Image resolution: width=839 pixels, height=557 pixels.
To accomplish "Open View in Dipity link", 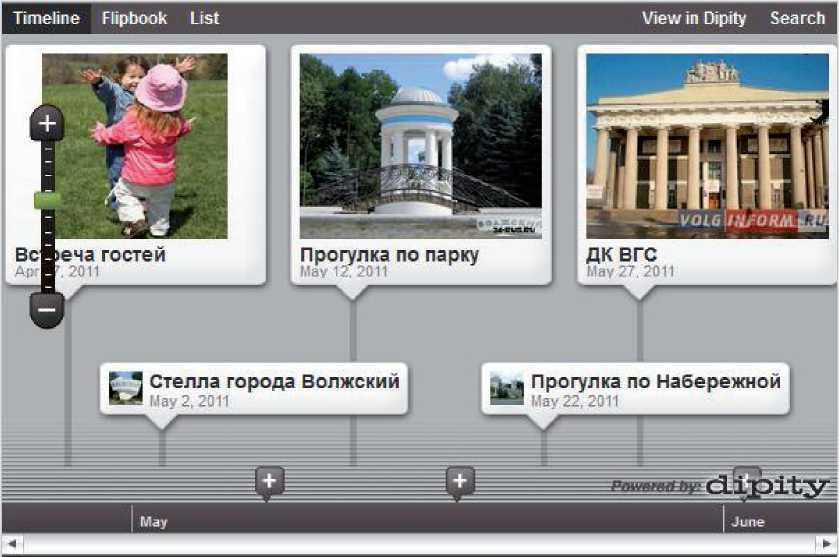I will pos(693,18).
